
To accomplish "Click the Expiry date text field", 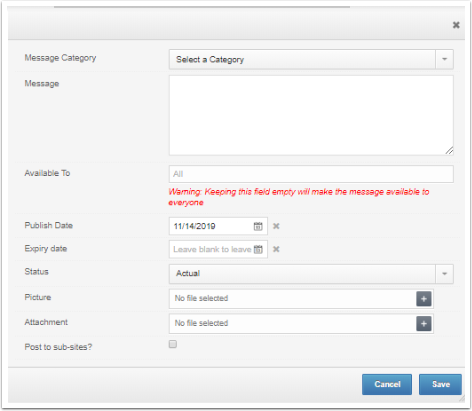I will pyautogui.click(x=212, y=249).
